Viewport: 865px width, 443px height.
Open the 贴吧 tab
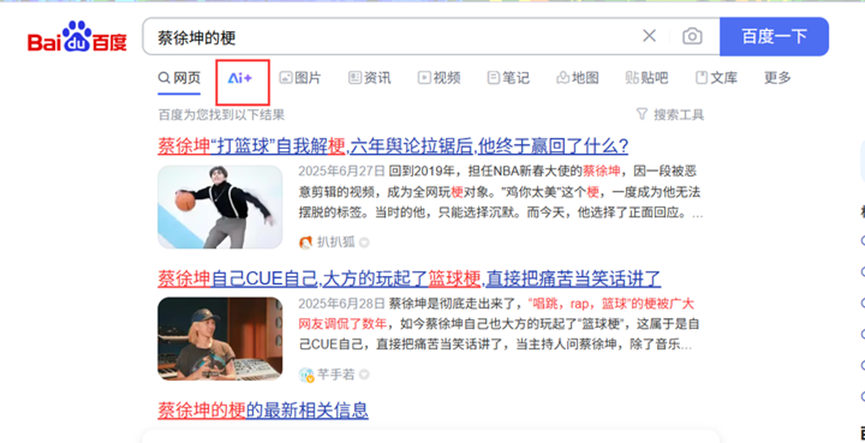pyautogui.click(x=647, y=78)
